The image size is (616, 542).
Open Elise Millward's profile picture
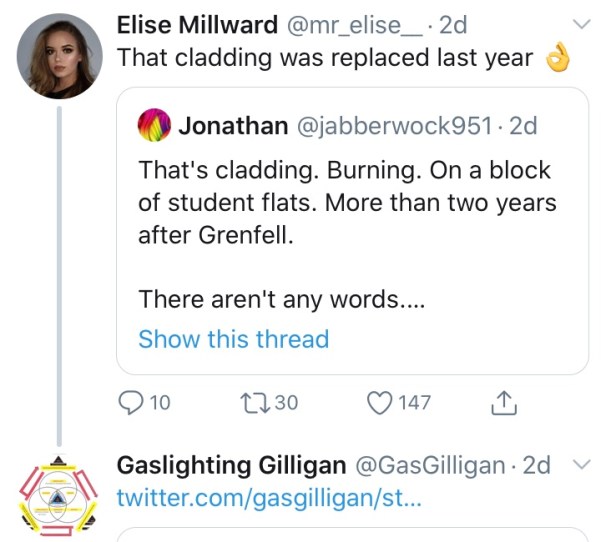tap(60, 56)
